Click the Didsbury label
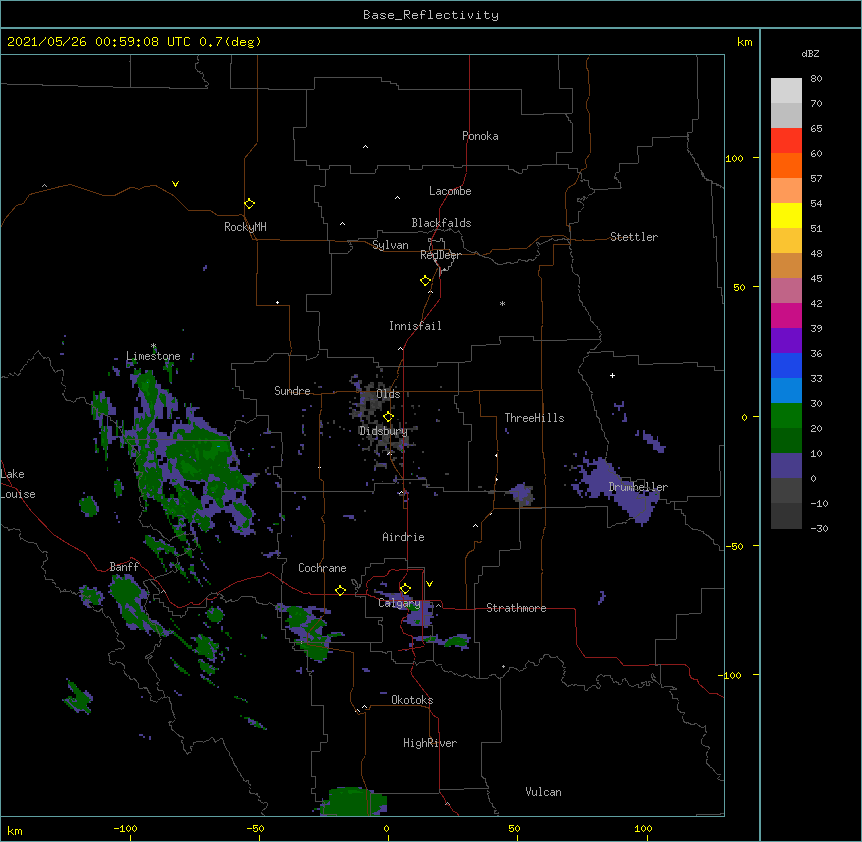 pyautogui.click(x=383, y=431)
